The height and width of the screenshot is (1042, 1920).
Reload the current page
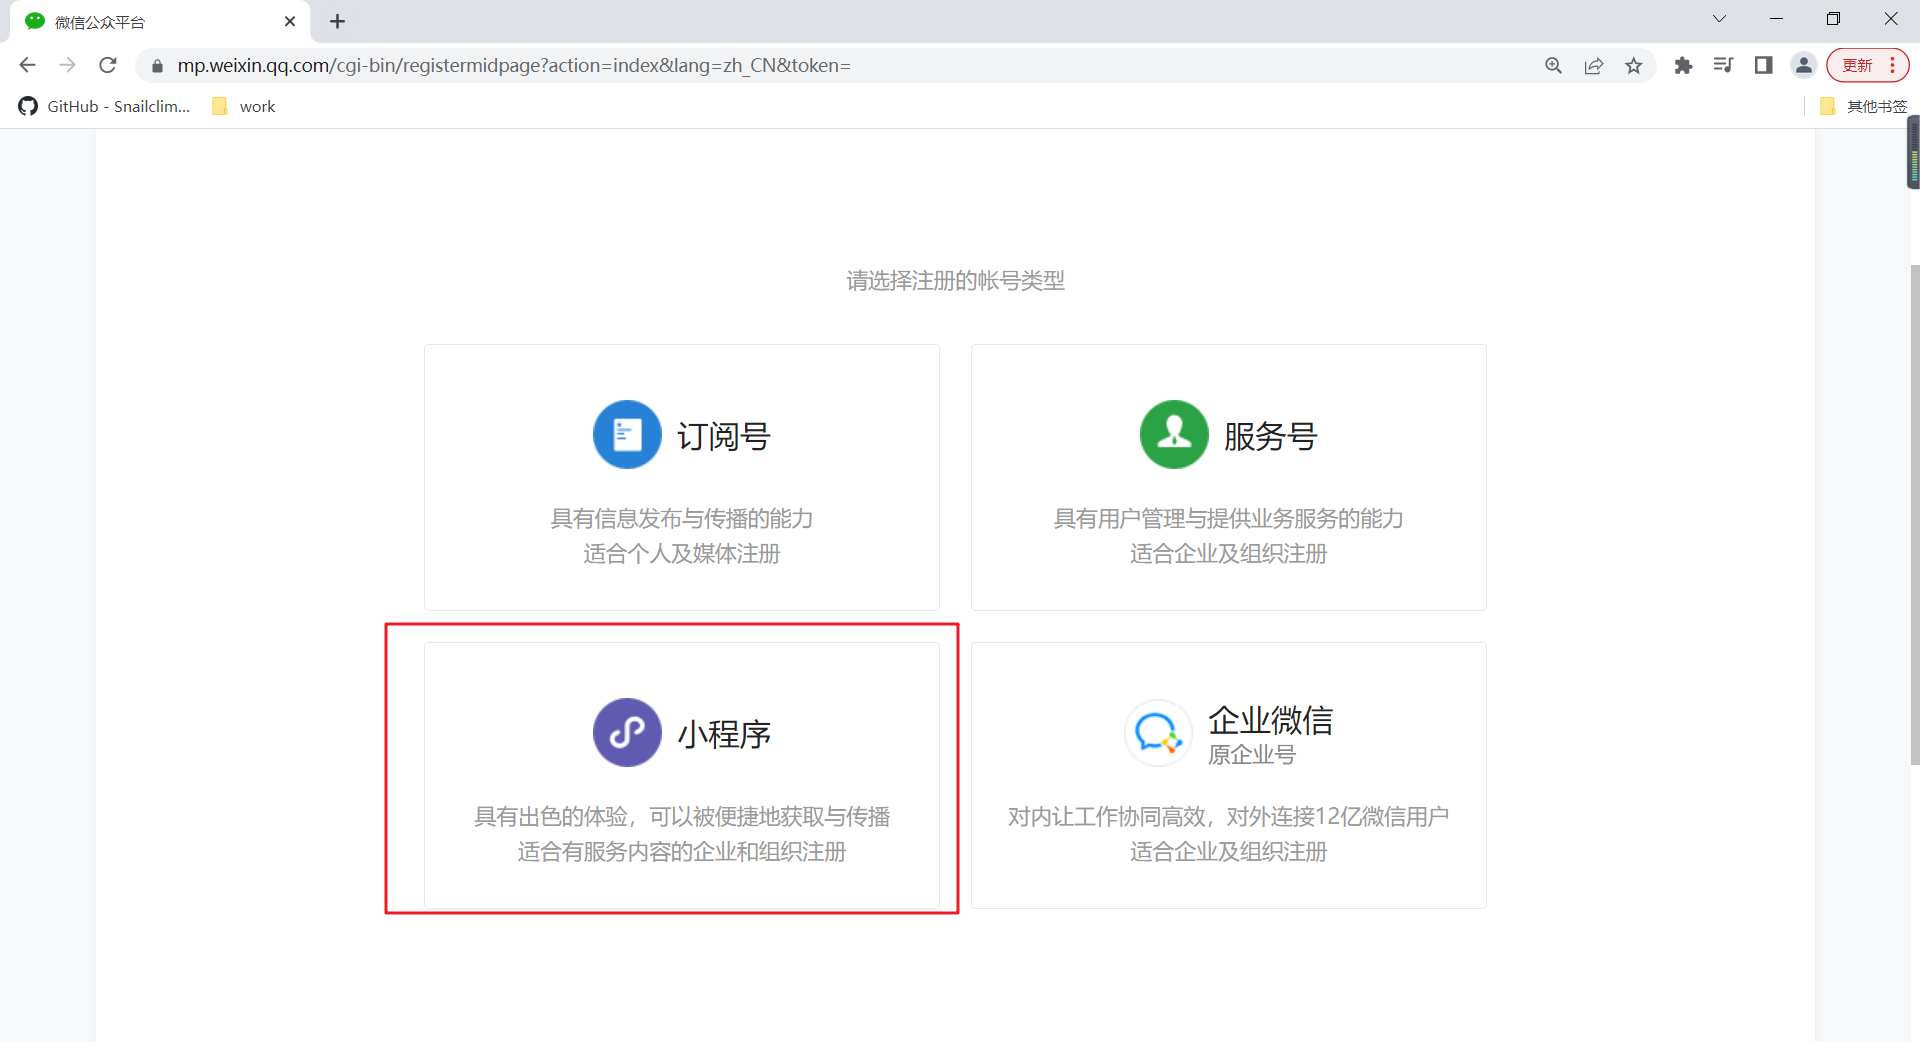[x=108, y=65]
